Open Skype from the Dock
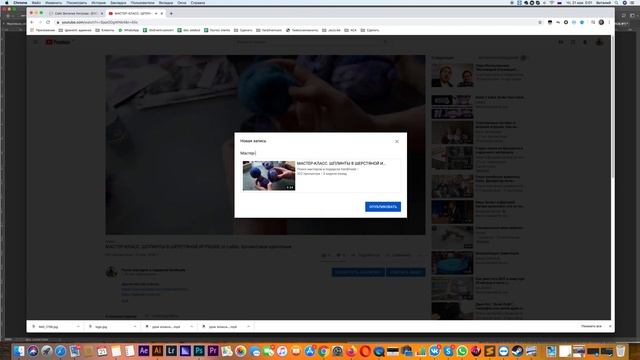Screen dimensions: 640x360 coord(448,351)
